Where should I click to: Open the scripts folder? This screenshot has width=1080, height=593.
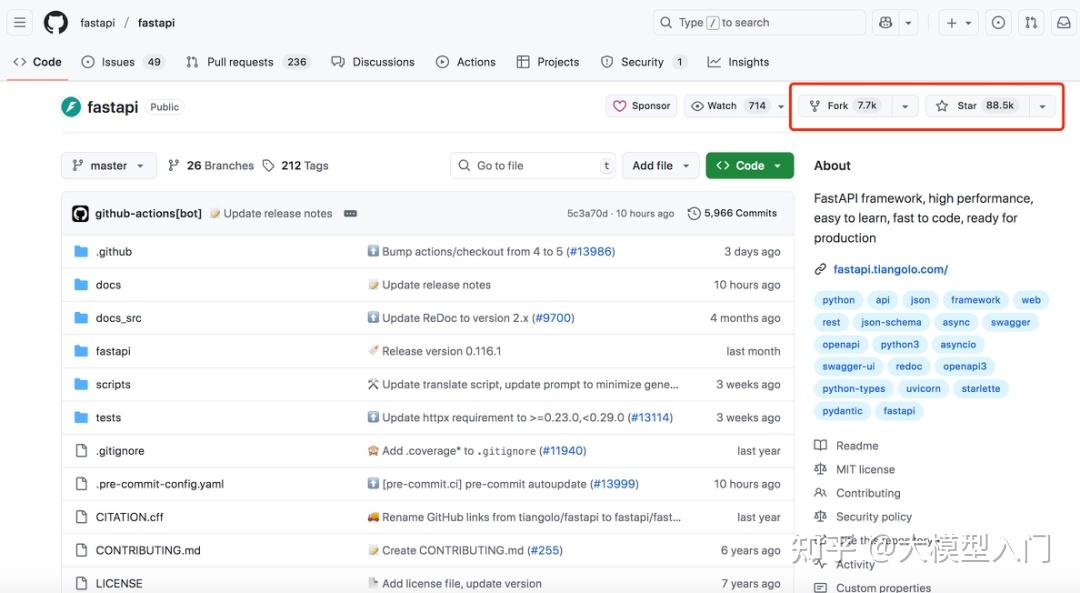tap(113, 384)
